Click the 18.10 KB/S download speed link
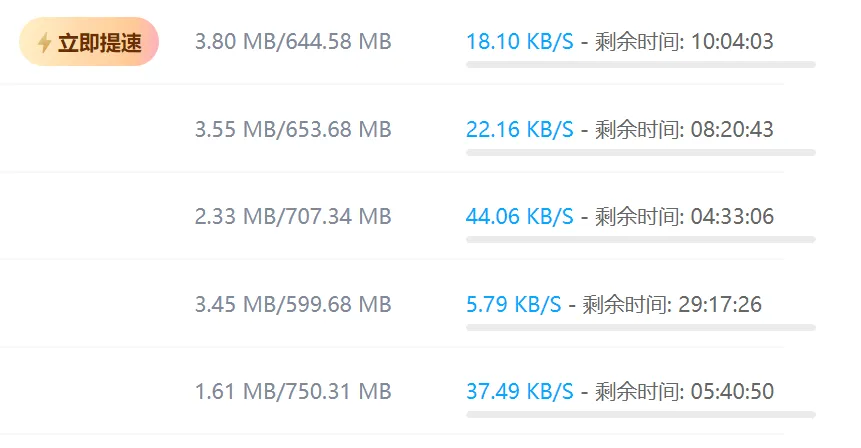The height and width of the screenshot is (448, 861). click(x=519, y=42)
